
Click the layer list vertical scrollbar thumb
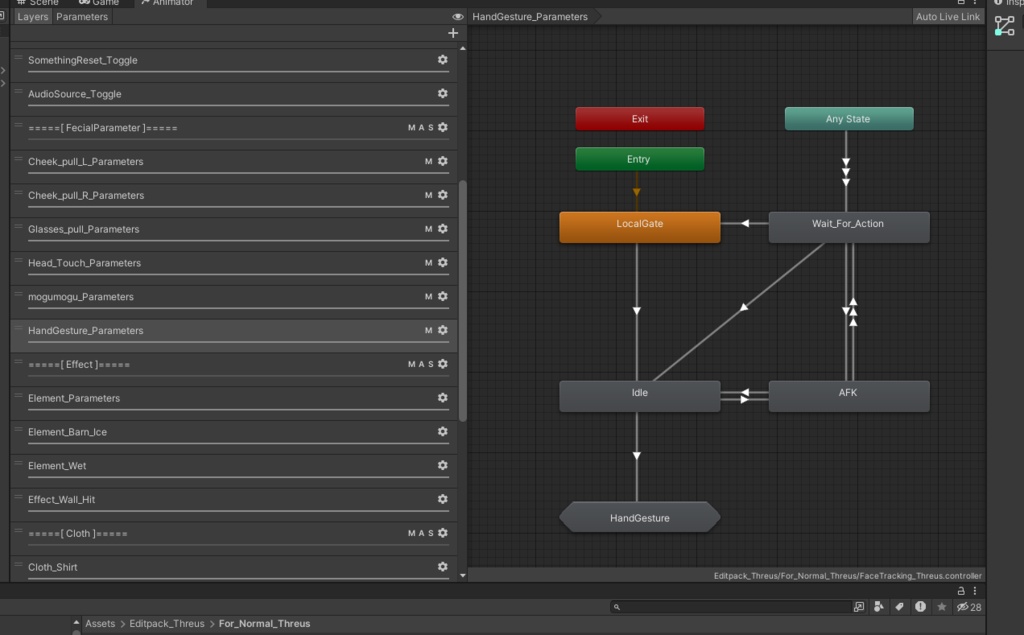click(x=463, y=301)
